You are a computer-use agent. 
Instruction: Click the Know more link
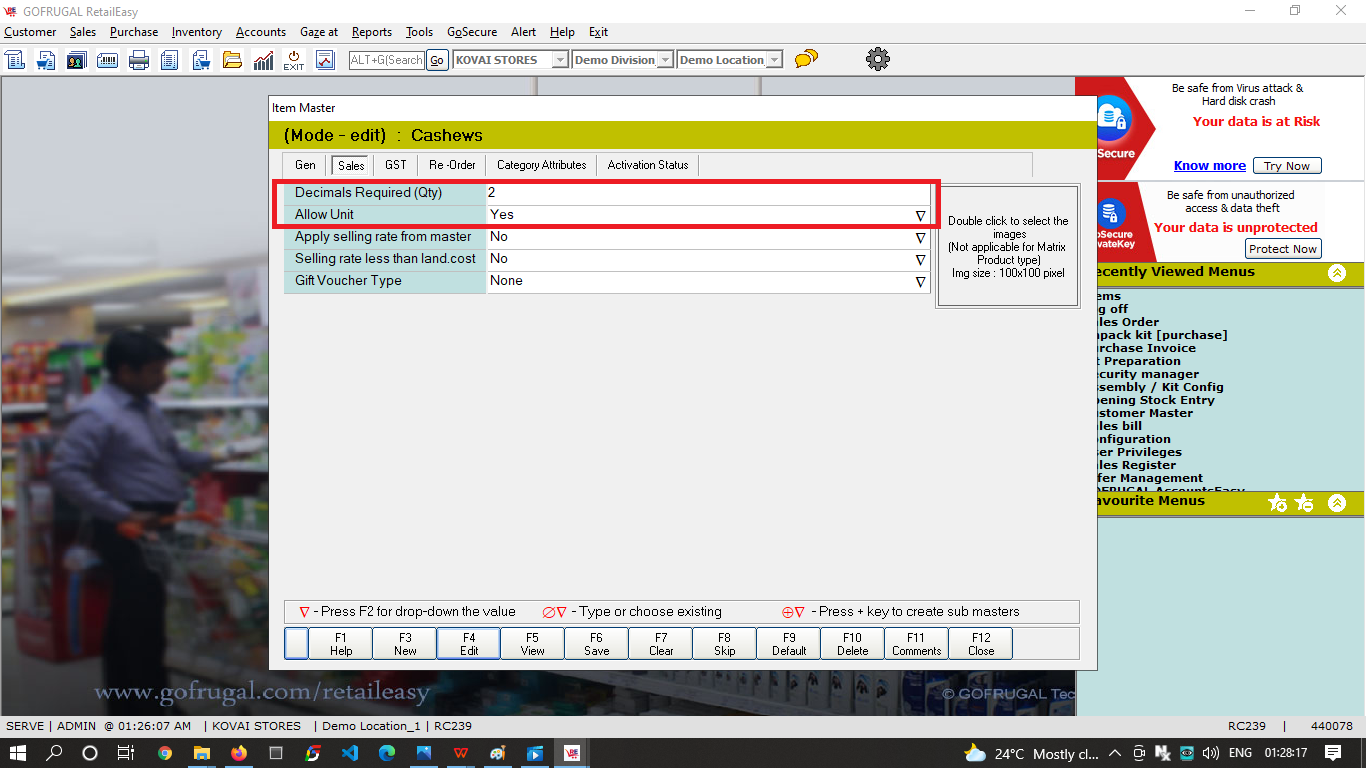[x=1210, y=166]
